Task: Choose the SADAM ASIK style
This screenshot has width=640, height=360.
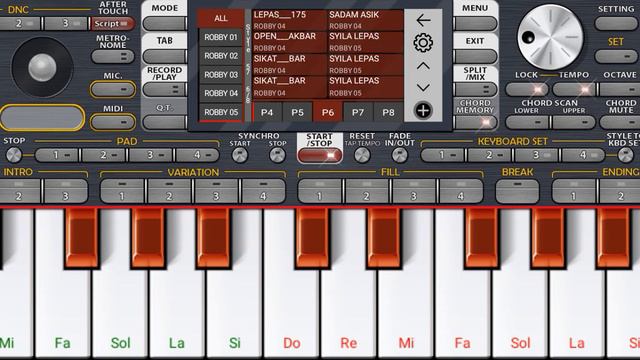Action: [365, 20]
